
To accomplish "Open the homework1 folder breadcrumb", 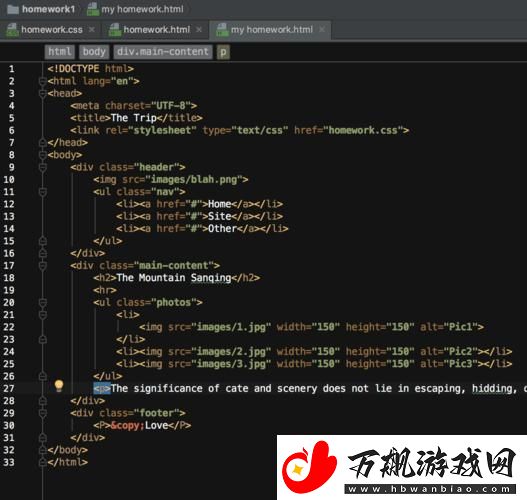I will (x=41, y=9).
